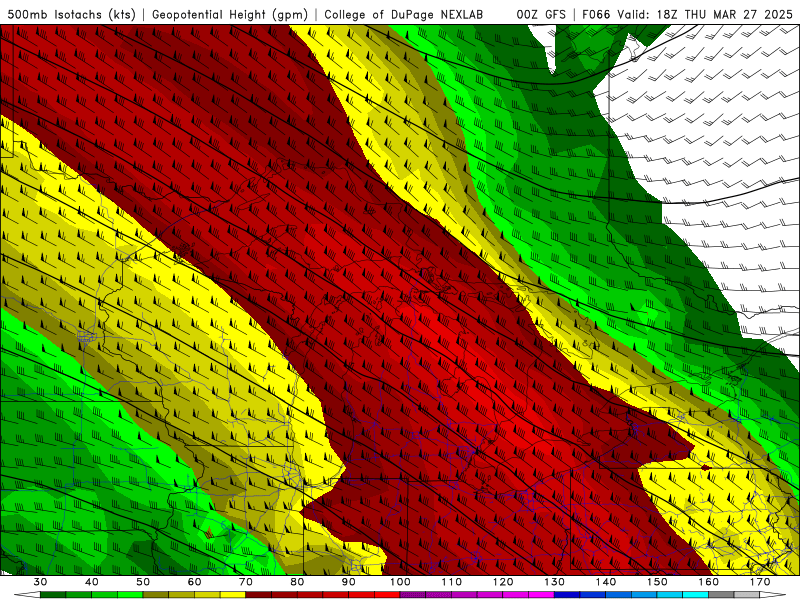Click the 100 label on the color bar
This screenshot has width=800, height=600.
tap(400, 582)
